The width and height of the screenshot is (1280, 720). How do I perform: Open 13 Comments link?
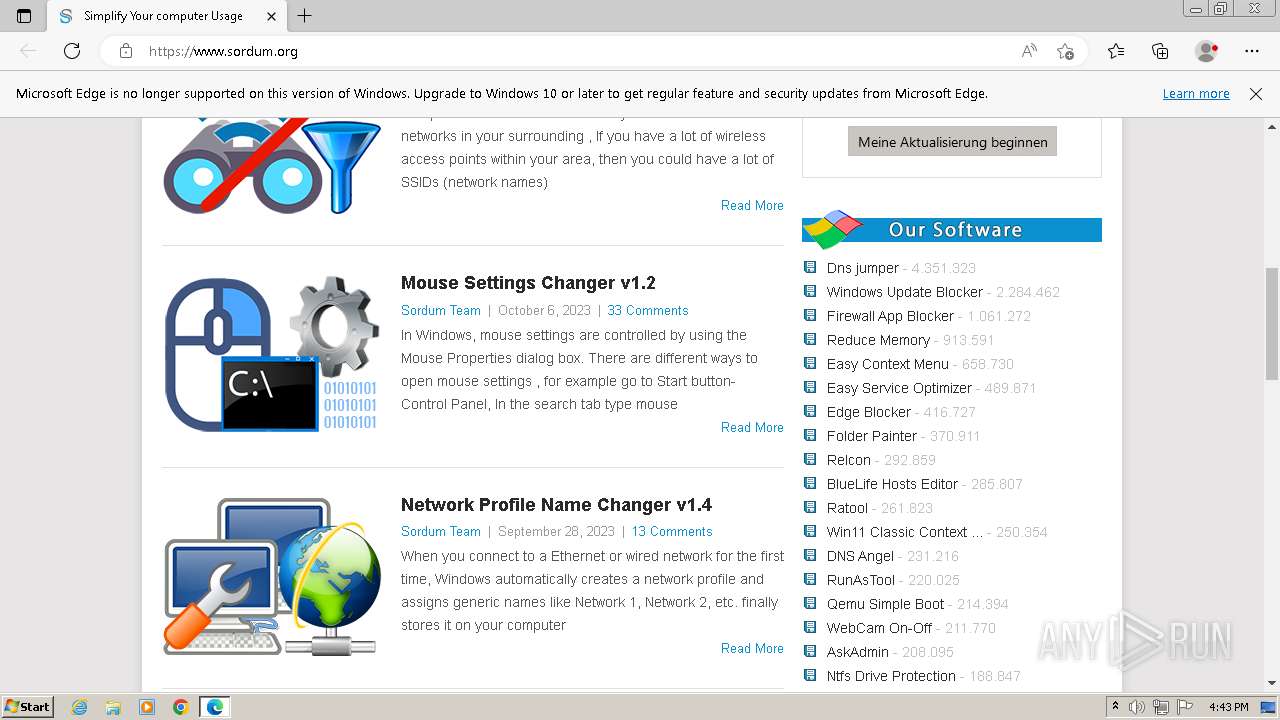[x=672, y=531]
